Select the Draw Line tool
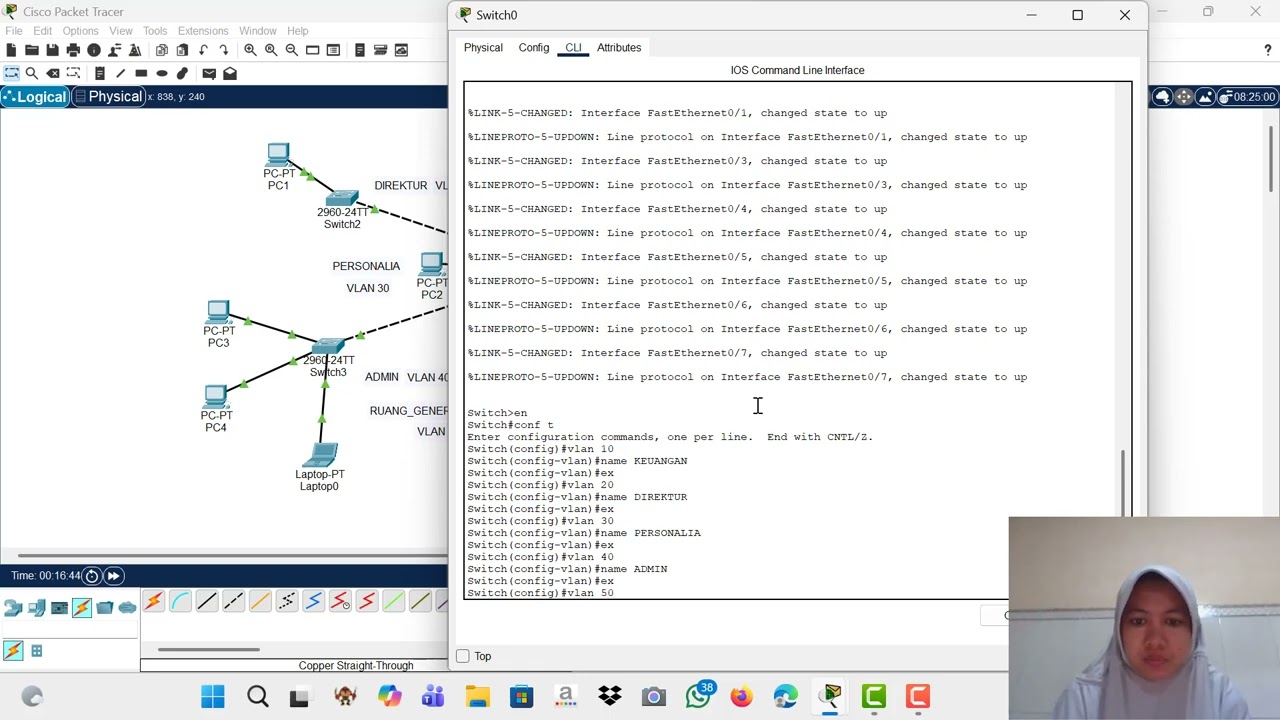The image size is (1280, 720). 120,73
